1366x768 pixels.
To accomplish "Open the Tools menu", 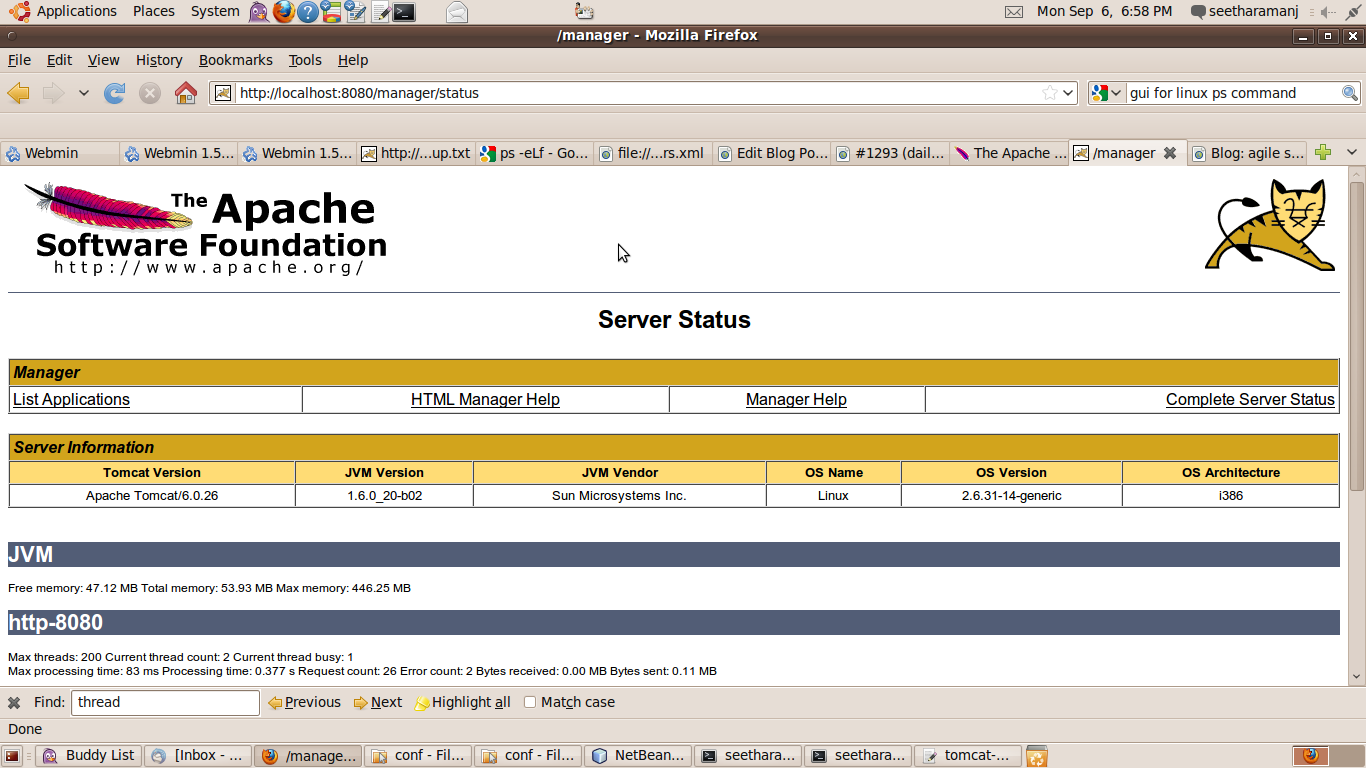I will coord(305,60).
